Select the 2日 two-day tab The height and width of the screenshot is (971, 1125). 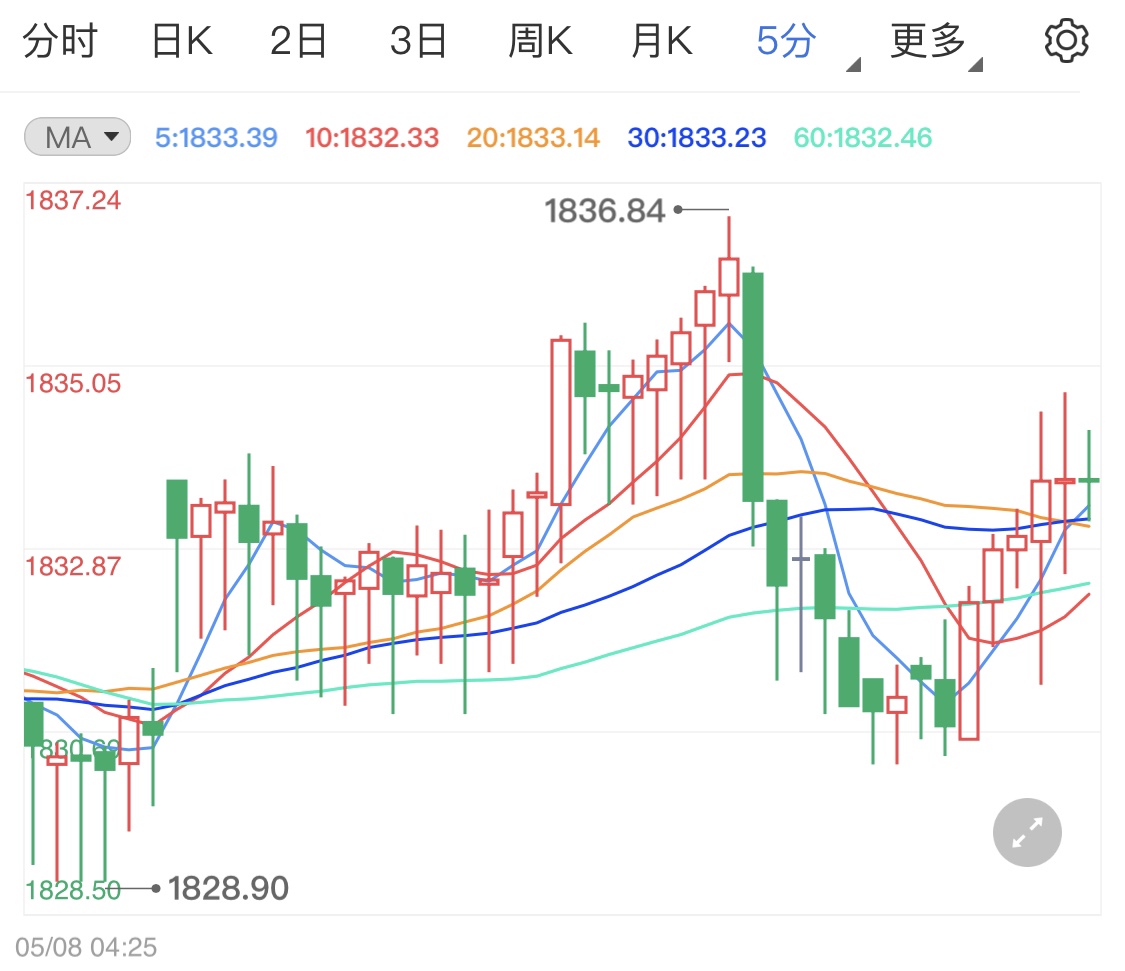coord(298,41)
